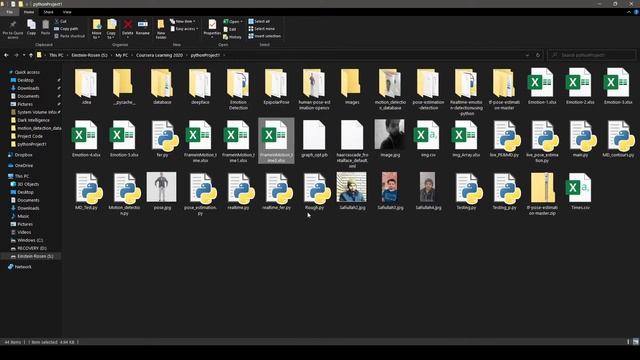Click the History command
The height and width of the screenshot is (360, 640).
coord(233,37)
